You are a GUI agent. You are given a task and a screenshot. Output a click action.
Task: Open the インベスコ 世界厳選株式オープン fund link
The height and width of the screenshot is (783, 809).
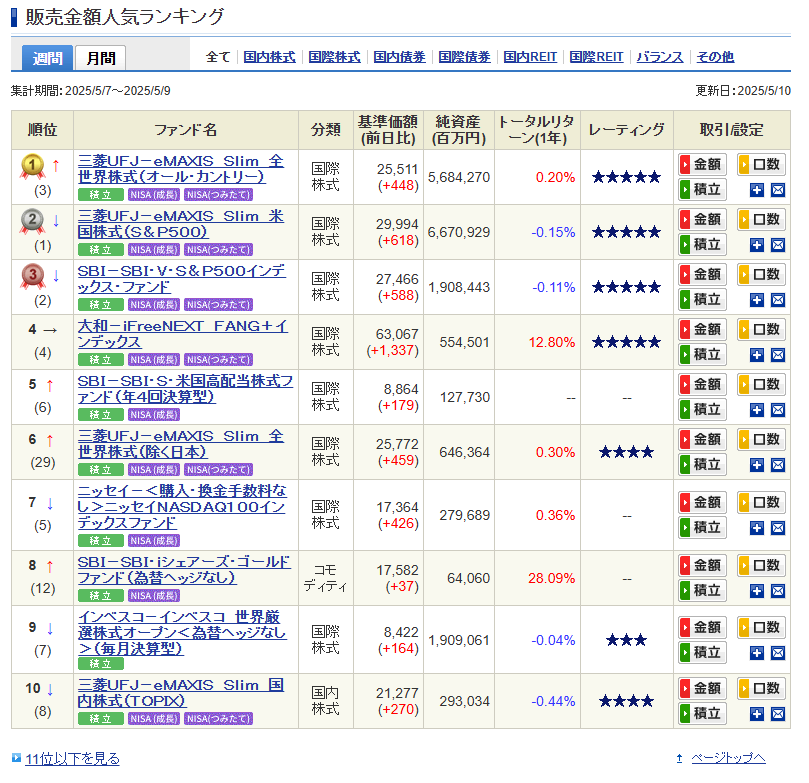tap(182, 633)
